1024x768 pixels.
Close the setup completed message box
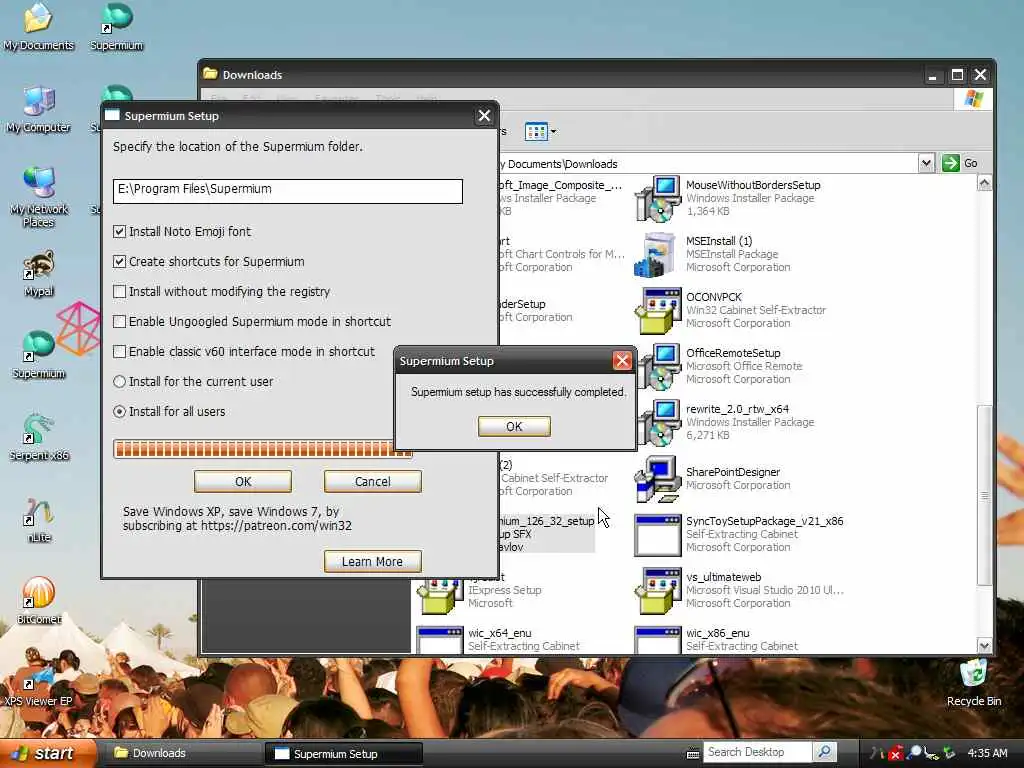click(x=622, y=360)
